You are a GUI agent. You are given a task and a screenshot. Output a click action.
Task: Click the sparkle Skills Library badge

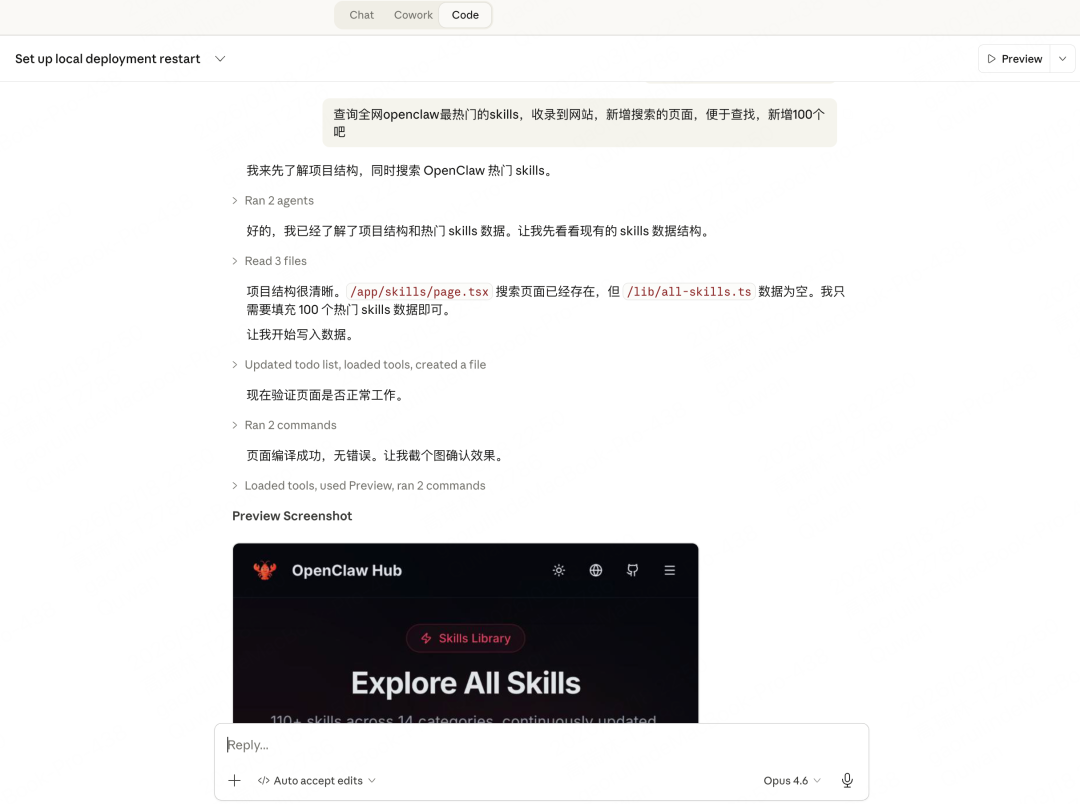(465, 638)
